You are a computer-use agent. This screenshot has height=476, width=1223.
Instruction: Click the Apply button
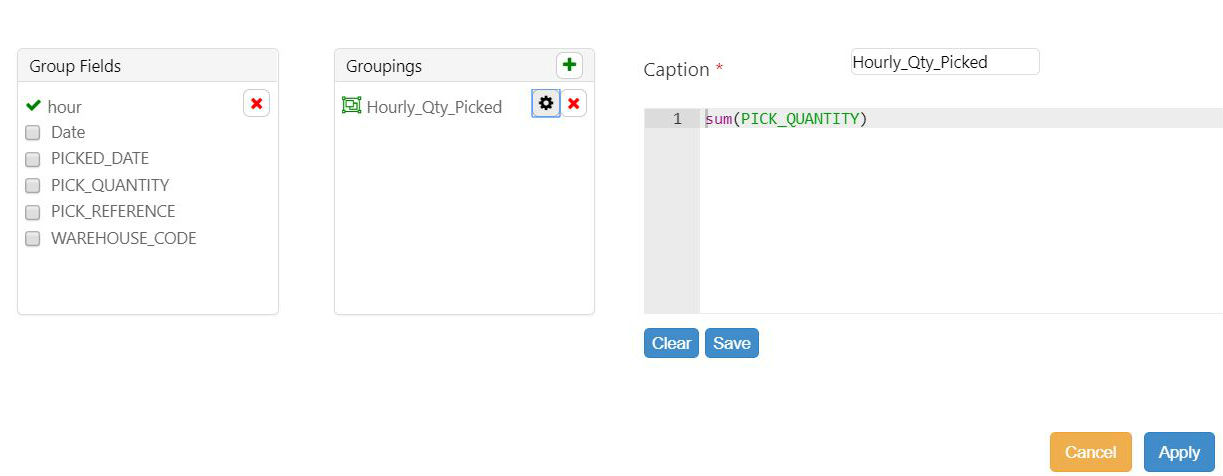click(1178, 452)
